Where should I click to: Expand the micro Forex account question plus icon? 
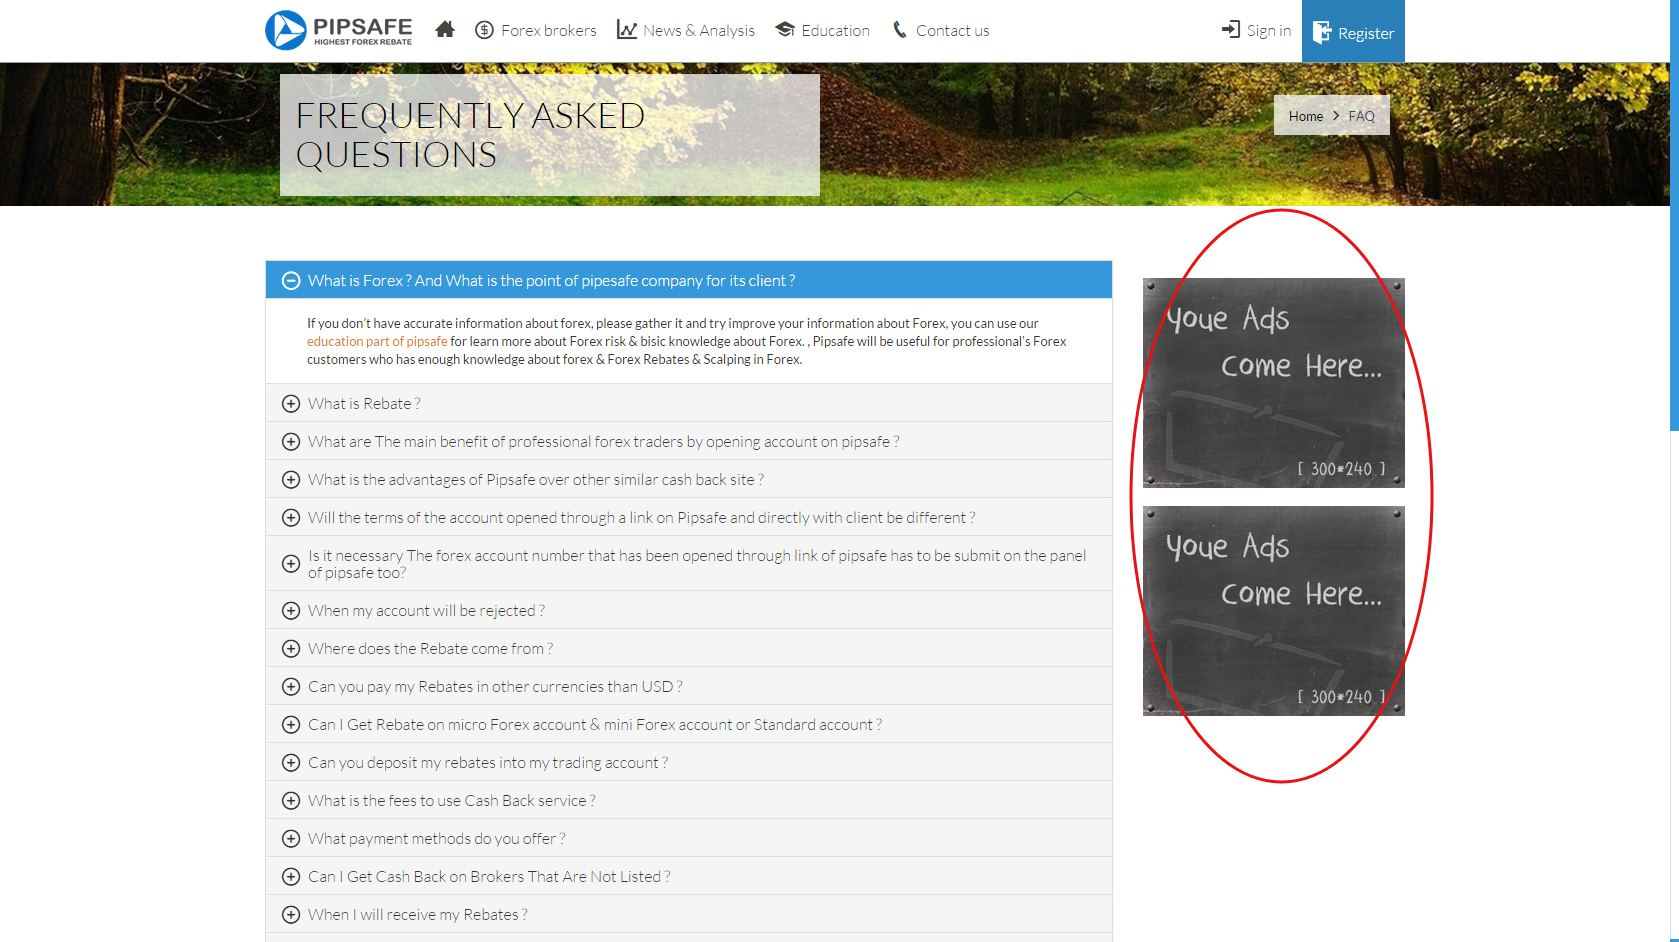291,725
